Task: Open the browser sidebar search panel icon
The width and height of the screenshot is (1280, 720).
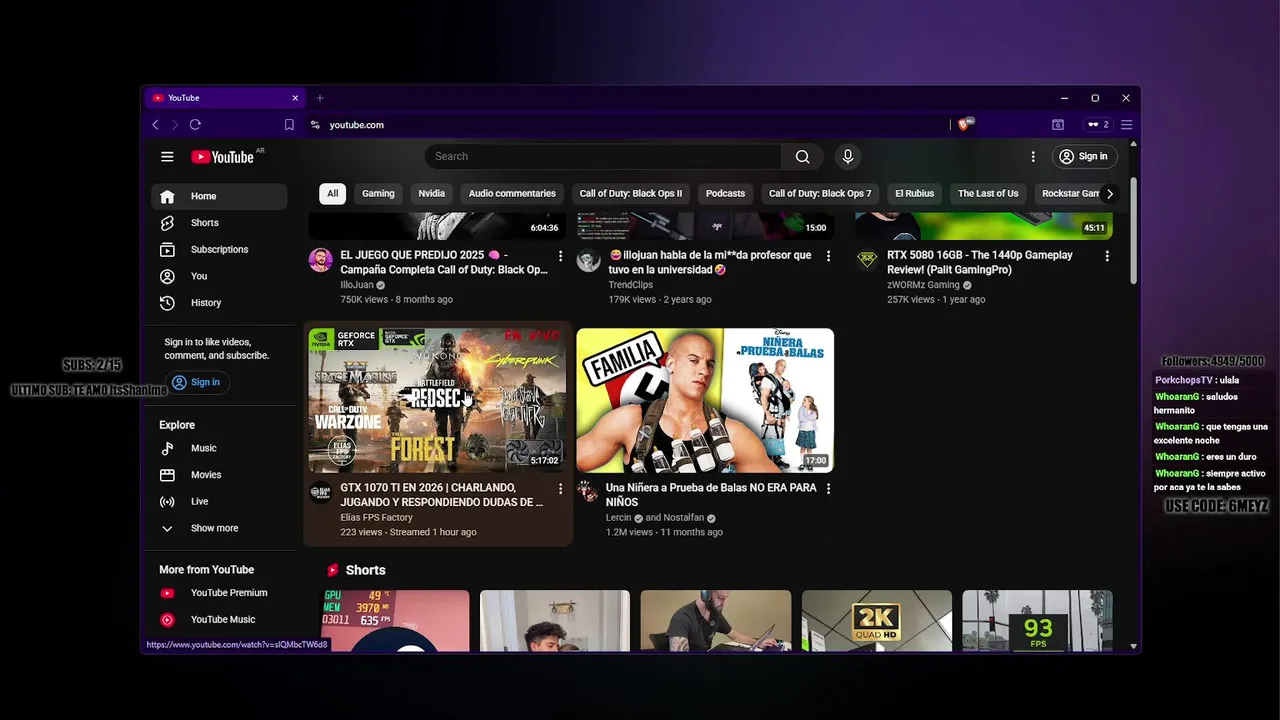Action: [x=1058, y=125]
